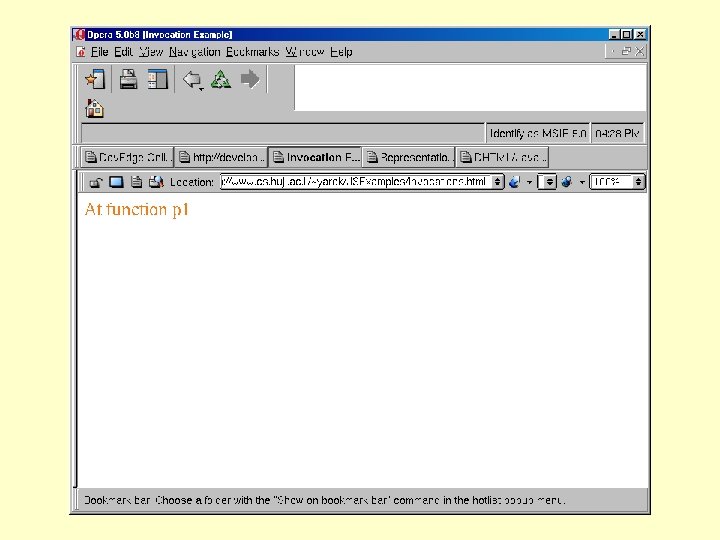Click the 04:28 PM clock field
This screenshot has width=720, height=540.
coord(617,134)
